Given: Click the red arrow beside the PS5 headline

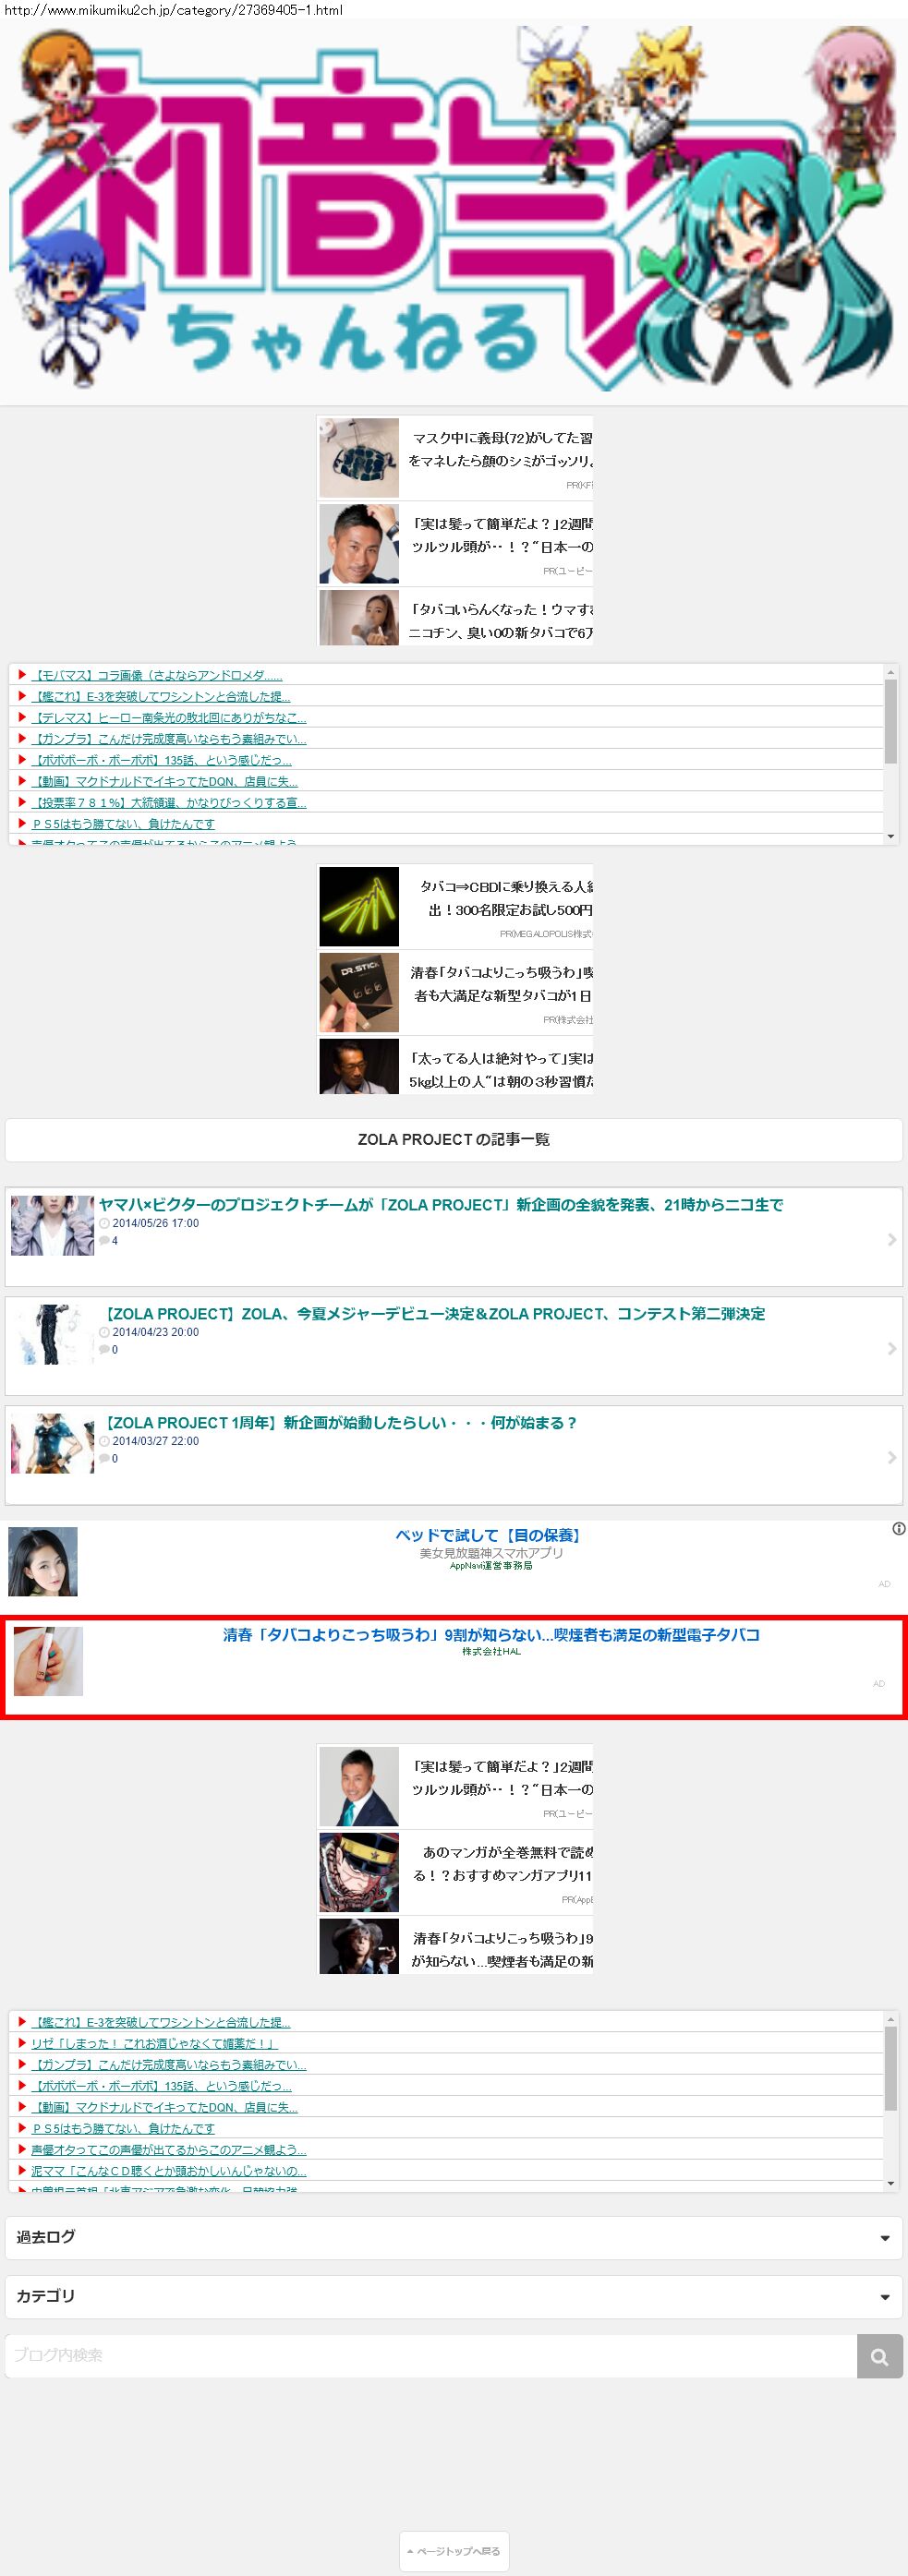Looking at the screenshot, I should tap(22, 823).
